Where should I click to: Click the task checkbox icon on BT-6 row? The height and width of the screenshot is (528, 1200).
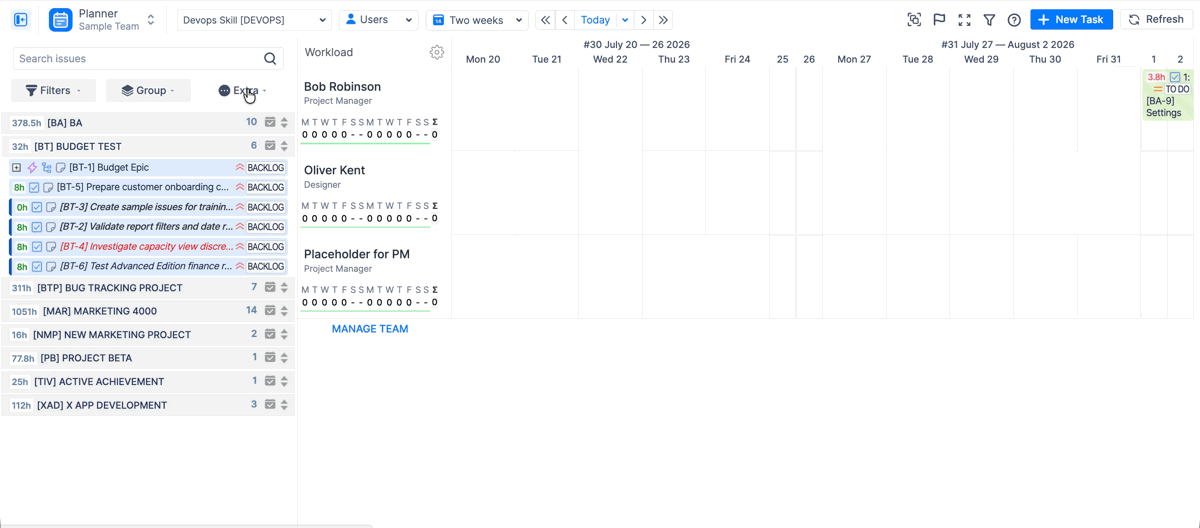(x=37, y=267)
